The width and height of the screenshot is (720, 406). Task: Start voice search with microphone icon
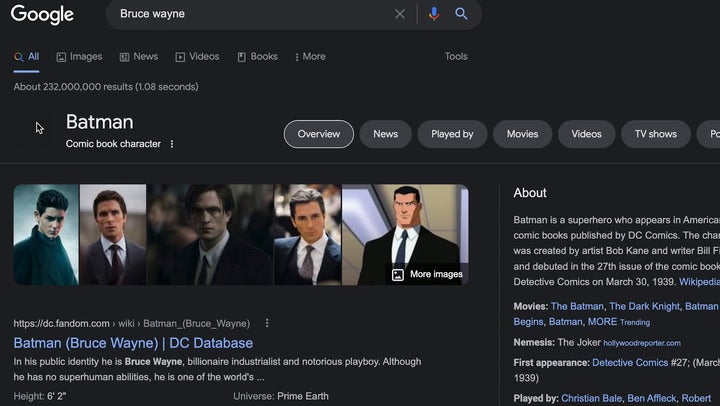point(433,14)
